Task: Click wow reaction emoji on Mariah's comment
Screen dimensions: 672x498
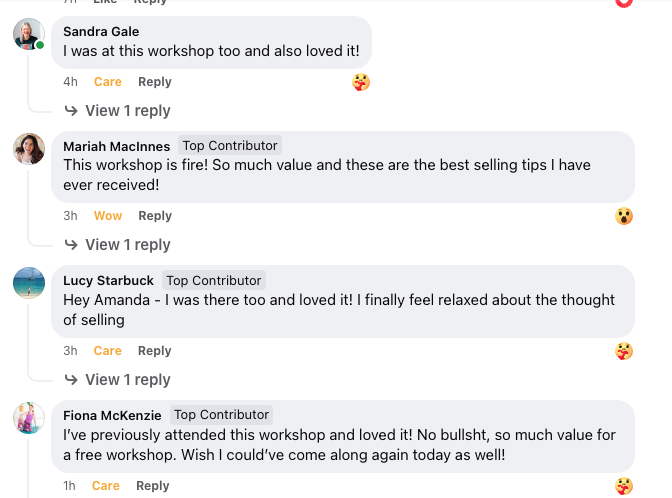Action: tap(624, 216)
